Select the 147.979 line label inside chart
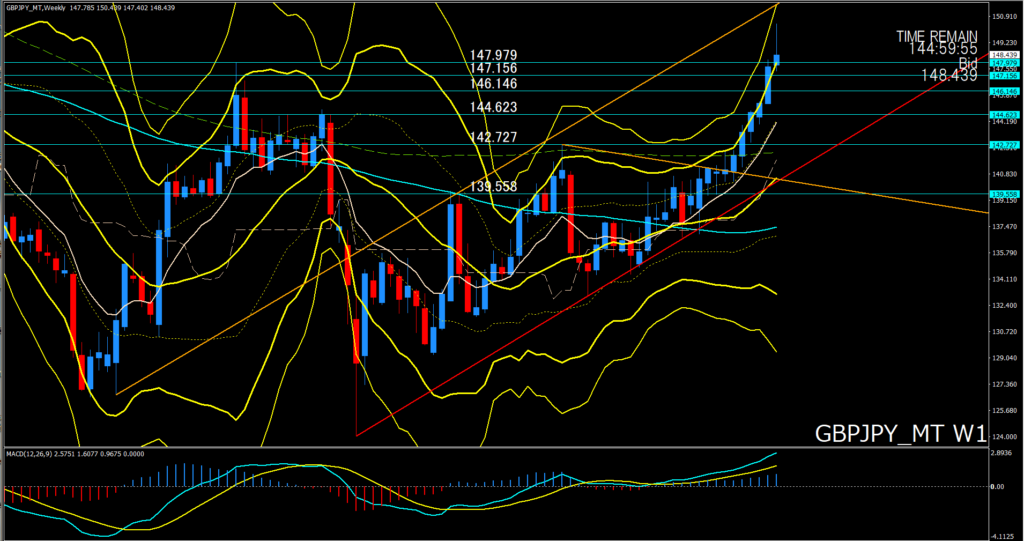 point(493,56)
